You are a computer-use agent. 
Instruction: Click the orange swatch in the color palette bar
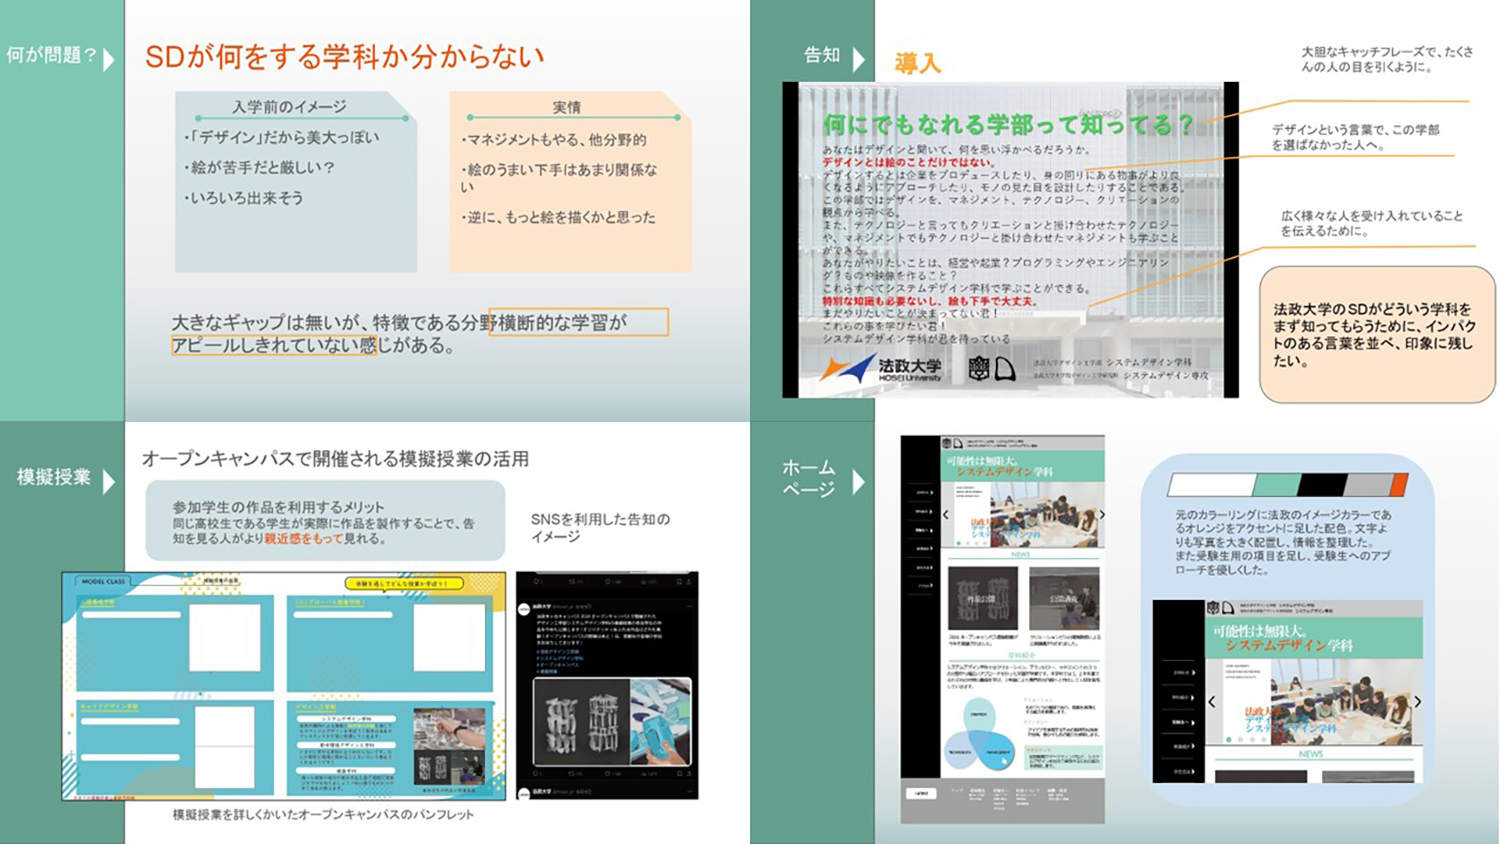point(1398,486)
